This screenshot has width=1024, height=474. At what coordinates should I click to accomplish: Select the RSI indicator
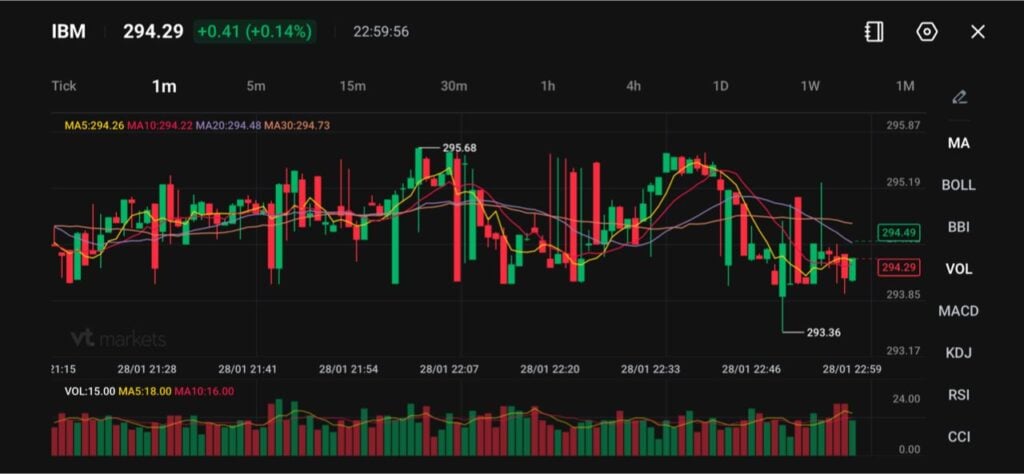(958, 395)
